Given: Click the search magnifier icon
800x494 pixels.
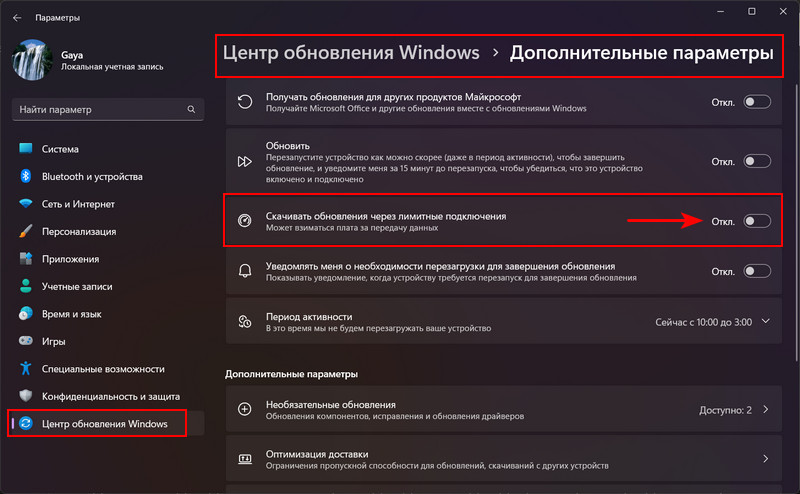Looking at the screenshot, I should tap(191, 109).
